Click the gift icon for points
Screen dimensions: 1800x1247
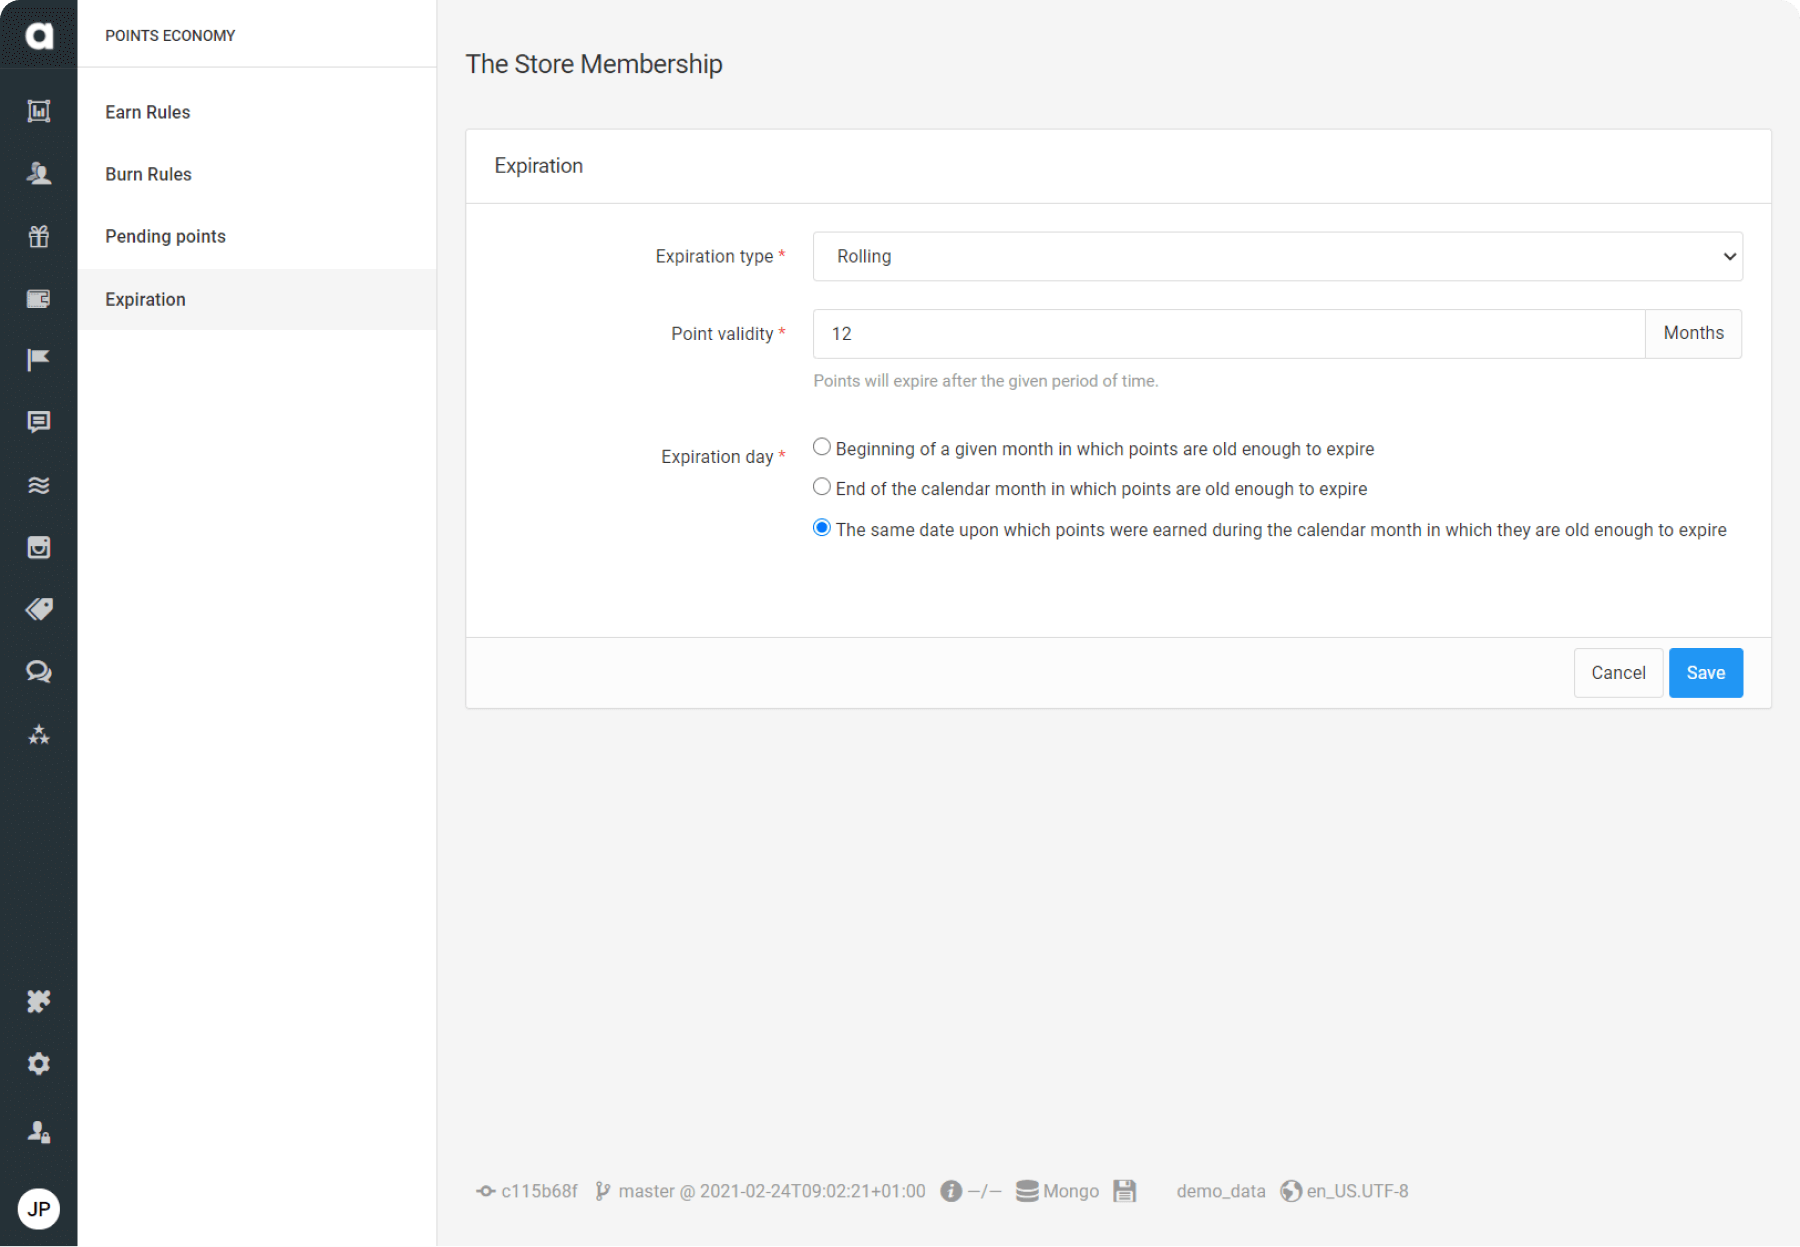coord(38,237)
